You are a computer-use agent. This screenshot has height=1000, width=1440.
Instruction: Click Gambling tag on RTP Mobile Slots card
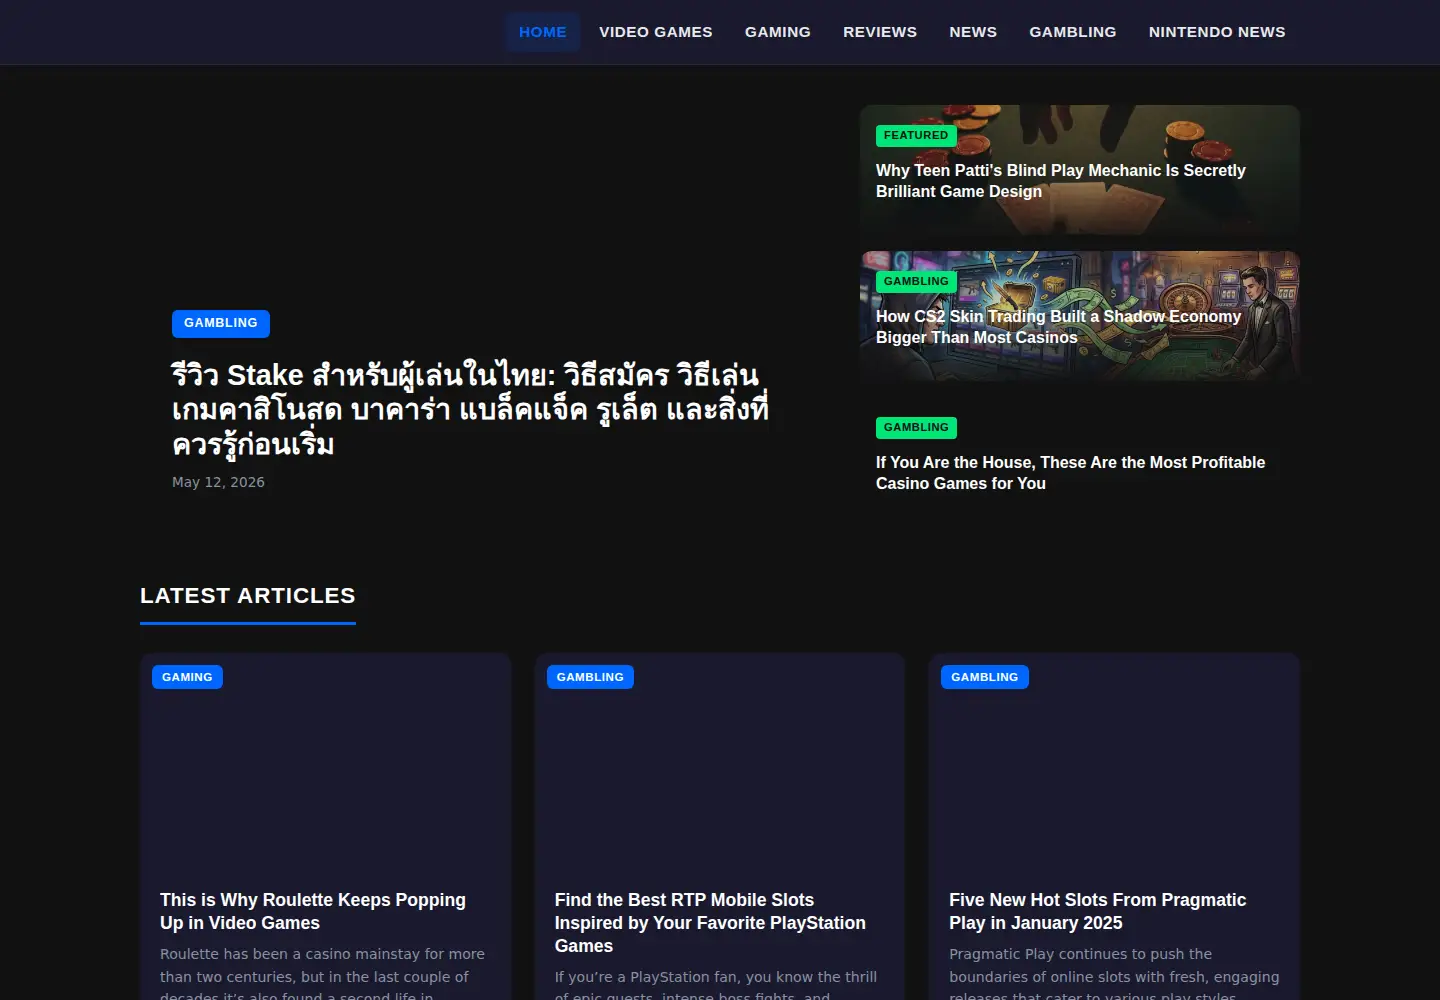[x=590, y=677]
